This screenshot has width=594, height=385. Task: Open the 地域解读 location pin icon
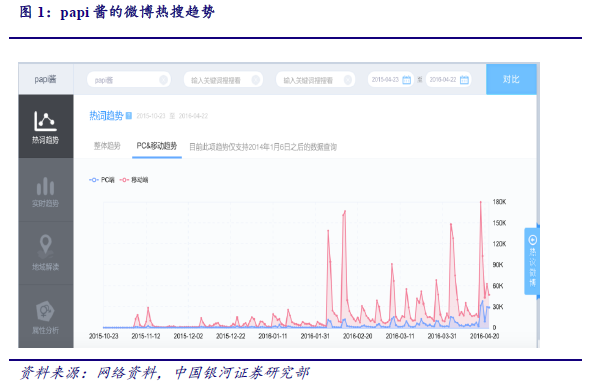(45, 246)
